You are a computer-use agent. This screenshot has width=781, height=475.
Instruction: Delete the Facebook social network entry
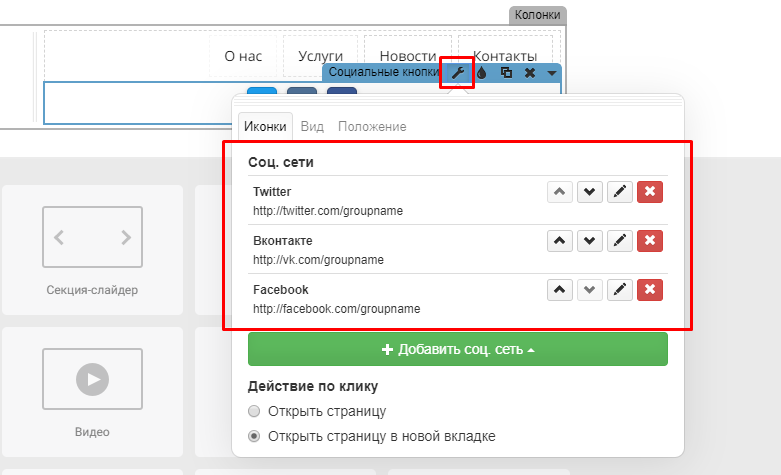(x=650, y=290)
